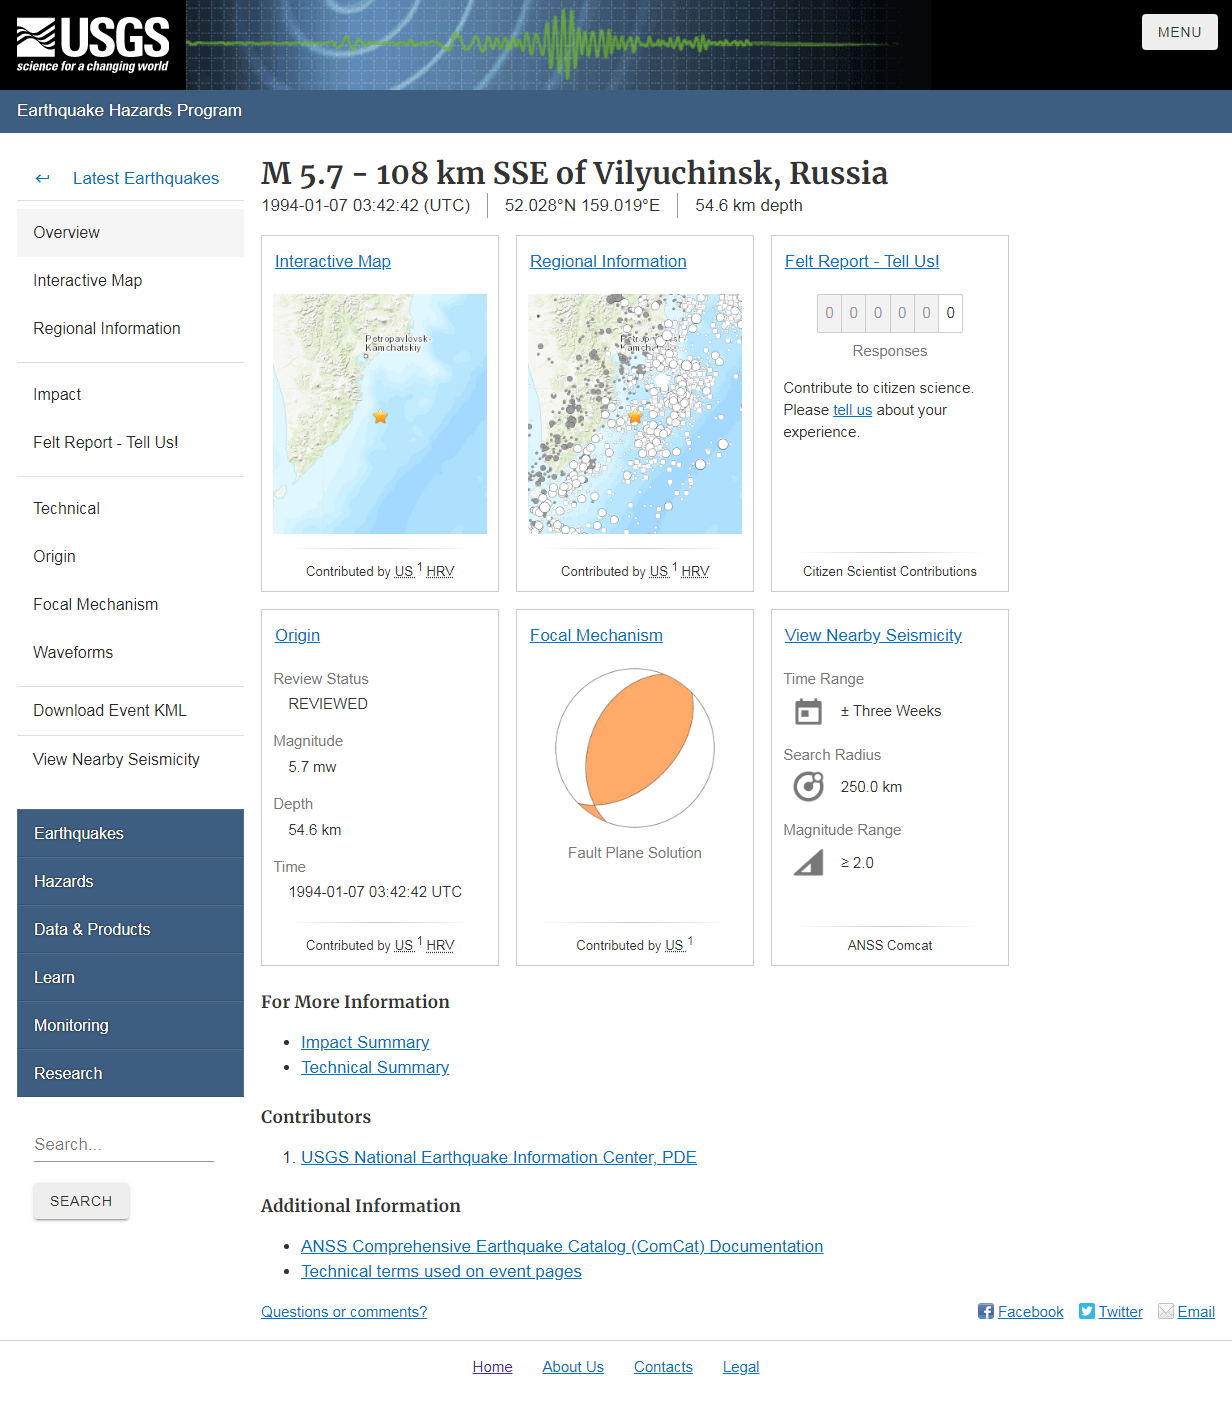Select View Nearby Seismicity in sidebar
1232x1408 pixels.
point(130,759)
